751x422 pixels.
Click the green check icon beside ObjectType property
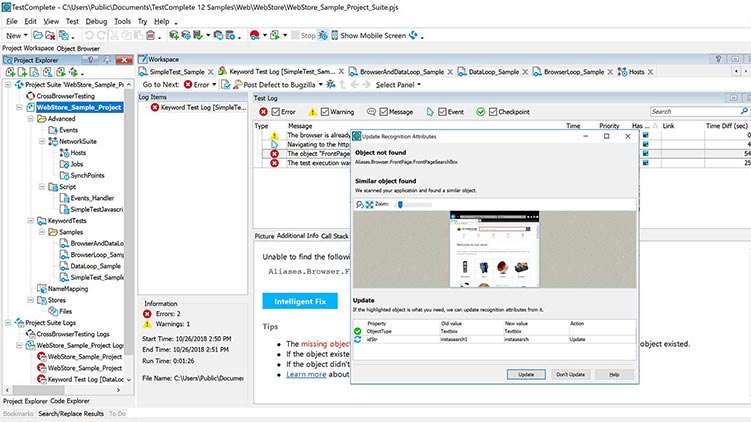tap(357, 331)
